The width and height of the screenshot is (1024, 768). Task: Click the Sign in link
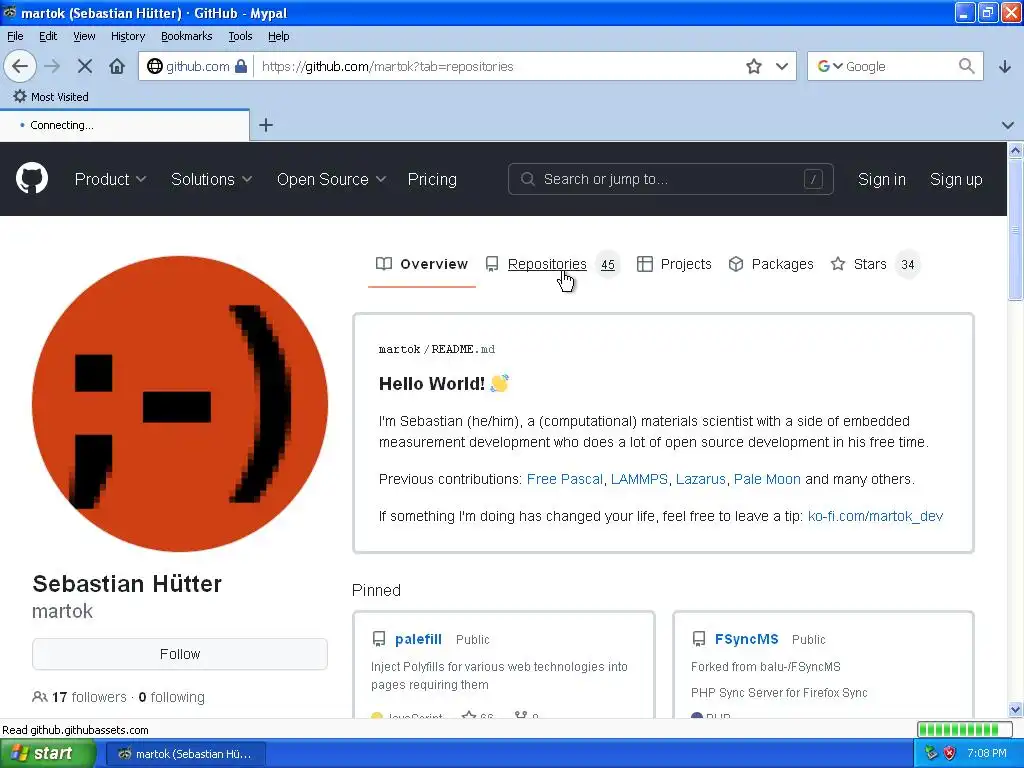click(x=882, y=179)
